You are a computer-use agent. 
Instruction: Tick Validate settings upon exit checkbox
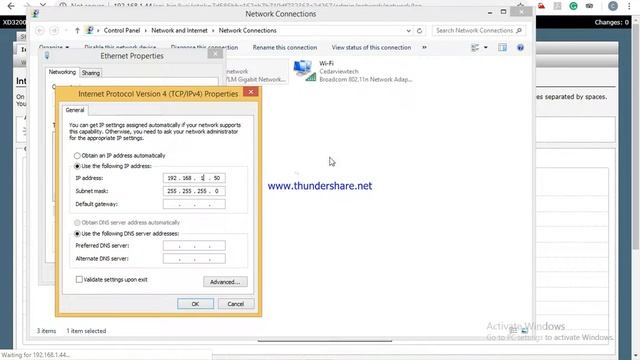(79, 280)
